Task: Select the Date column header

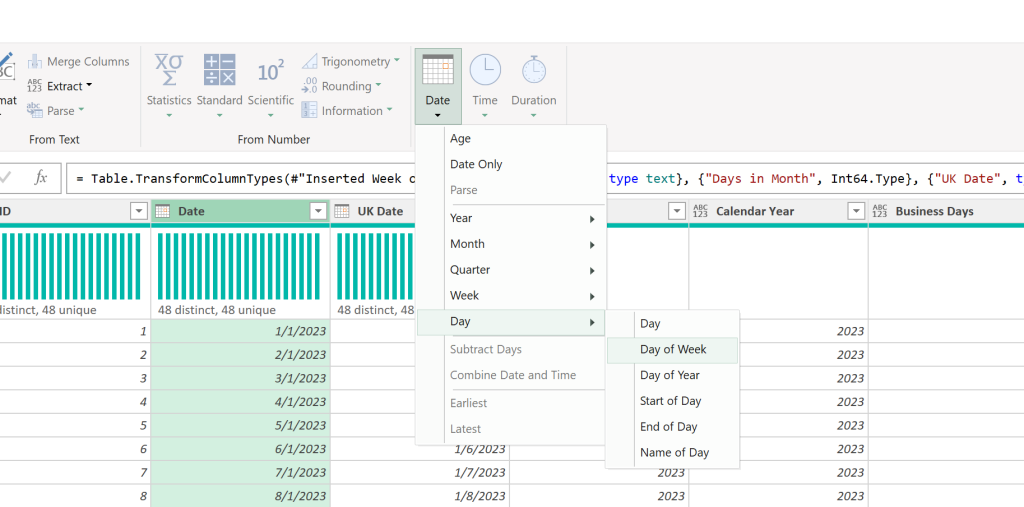Action: click(240, 211)
